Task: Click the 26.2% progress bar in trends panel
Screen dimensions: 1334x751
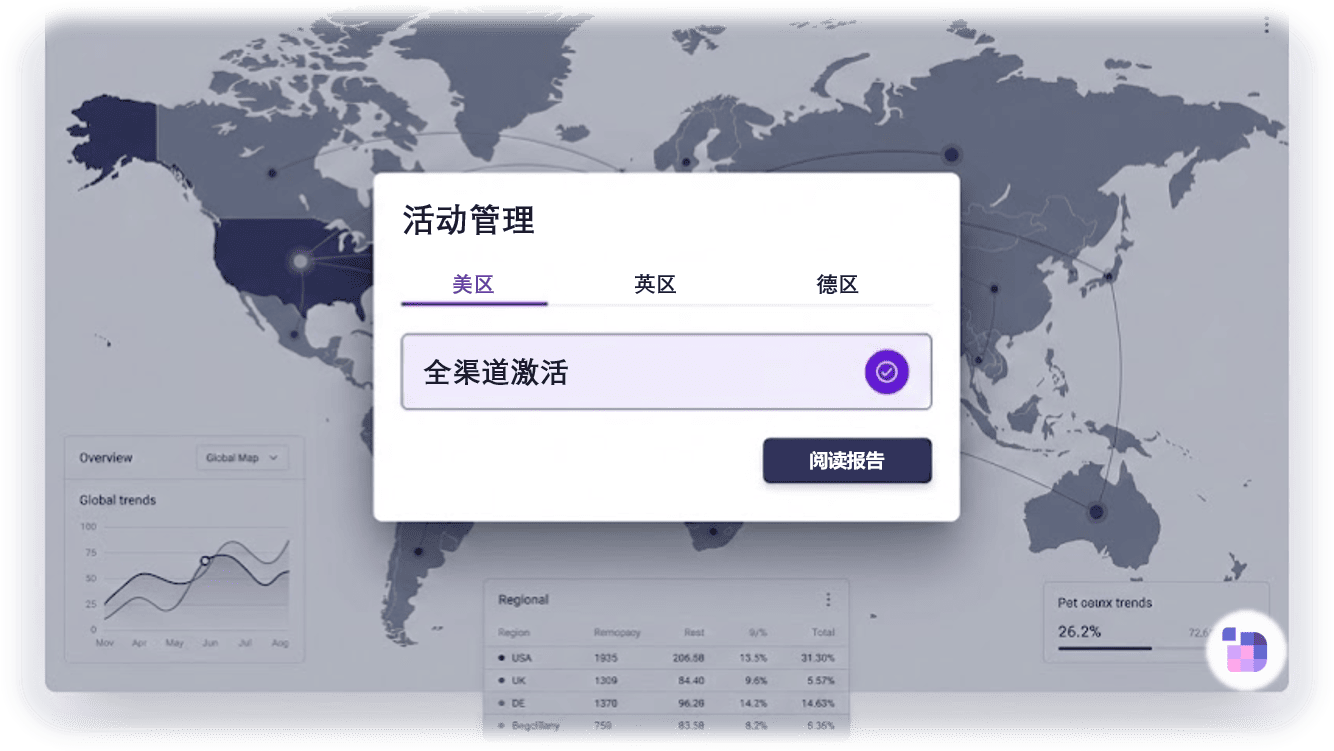Action: coord(1103,648)
